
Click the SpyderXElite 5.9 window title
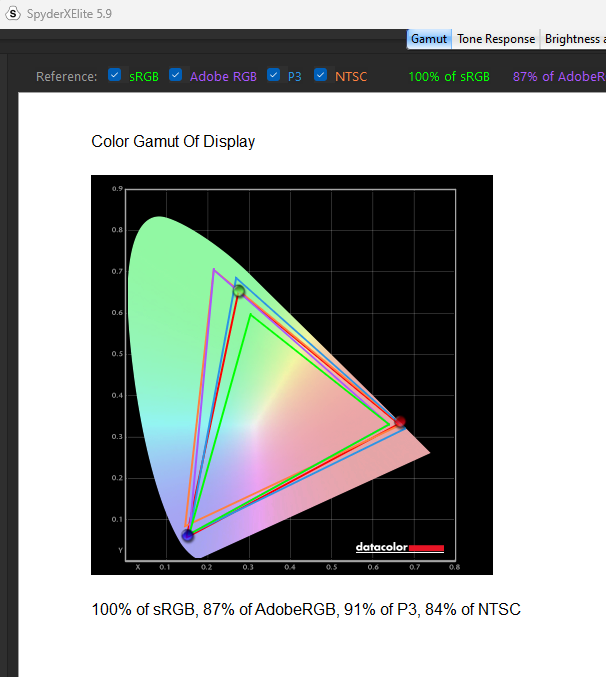(x=70, y=13)
